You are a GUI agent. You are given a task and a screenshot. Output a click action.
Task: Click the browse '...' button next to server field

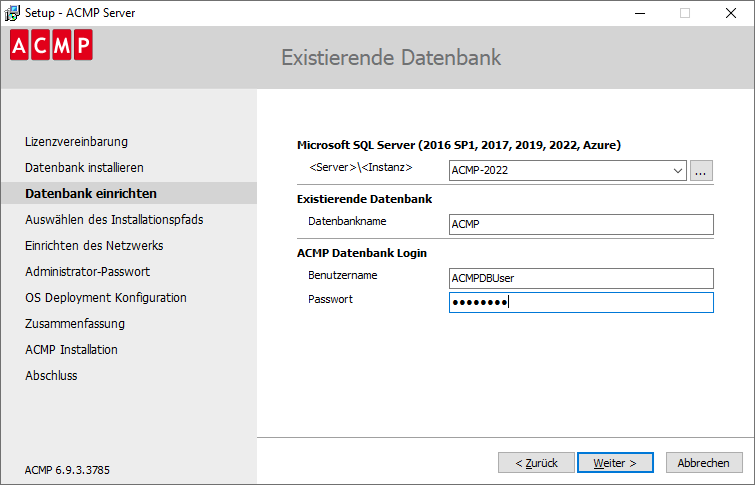[701, 170]
